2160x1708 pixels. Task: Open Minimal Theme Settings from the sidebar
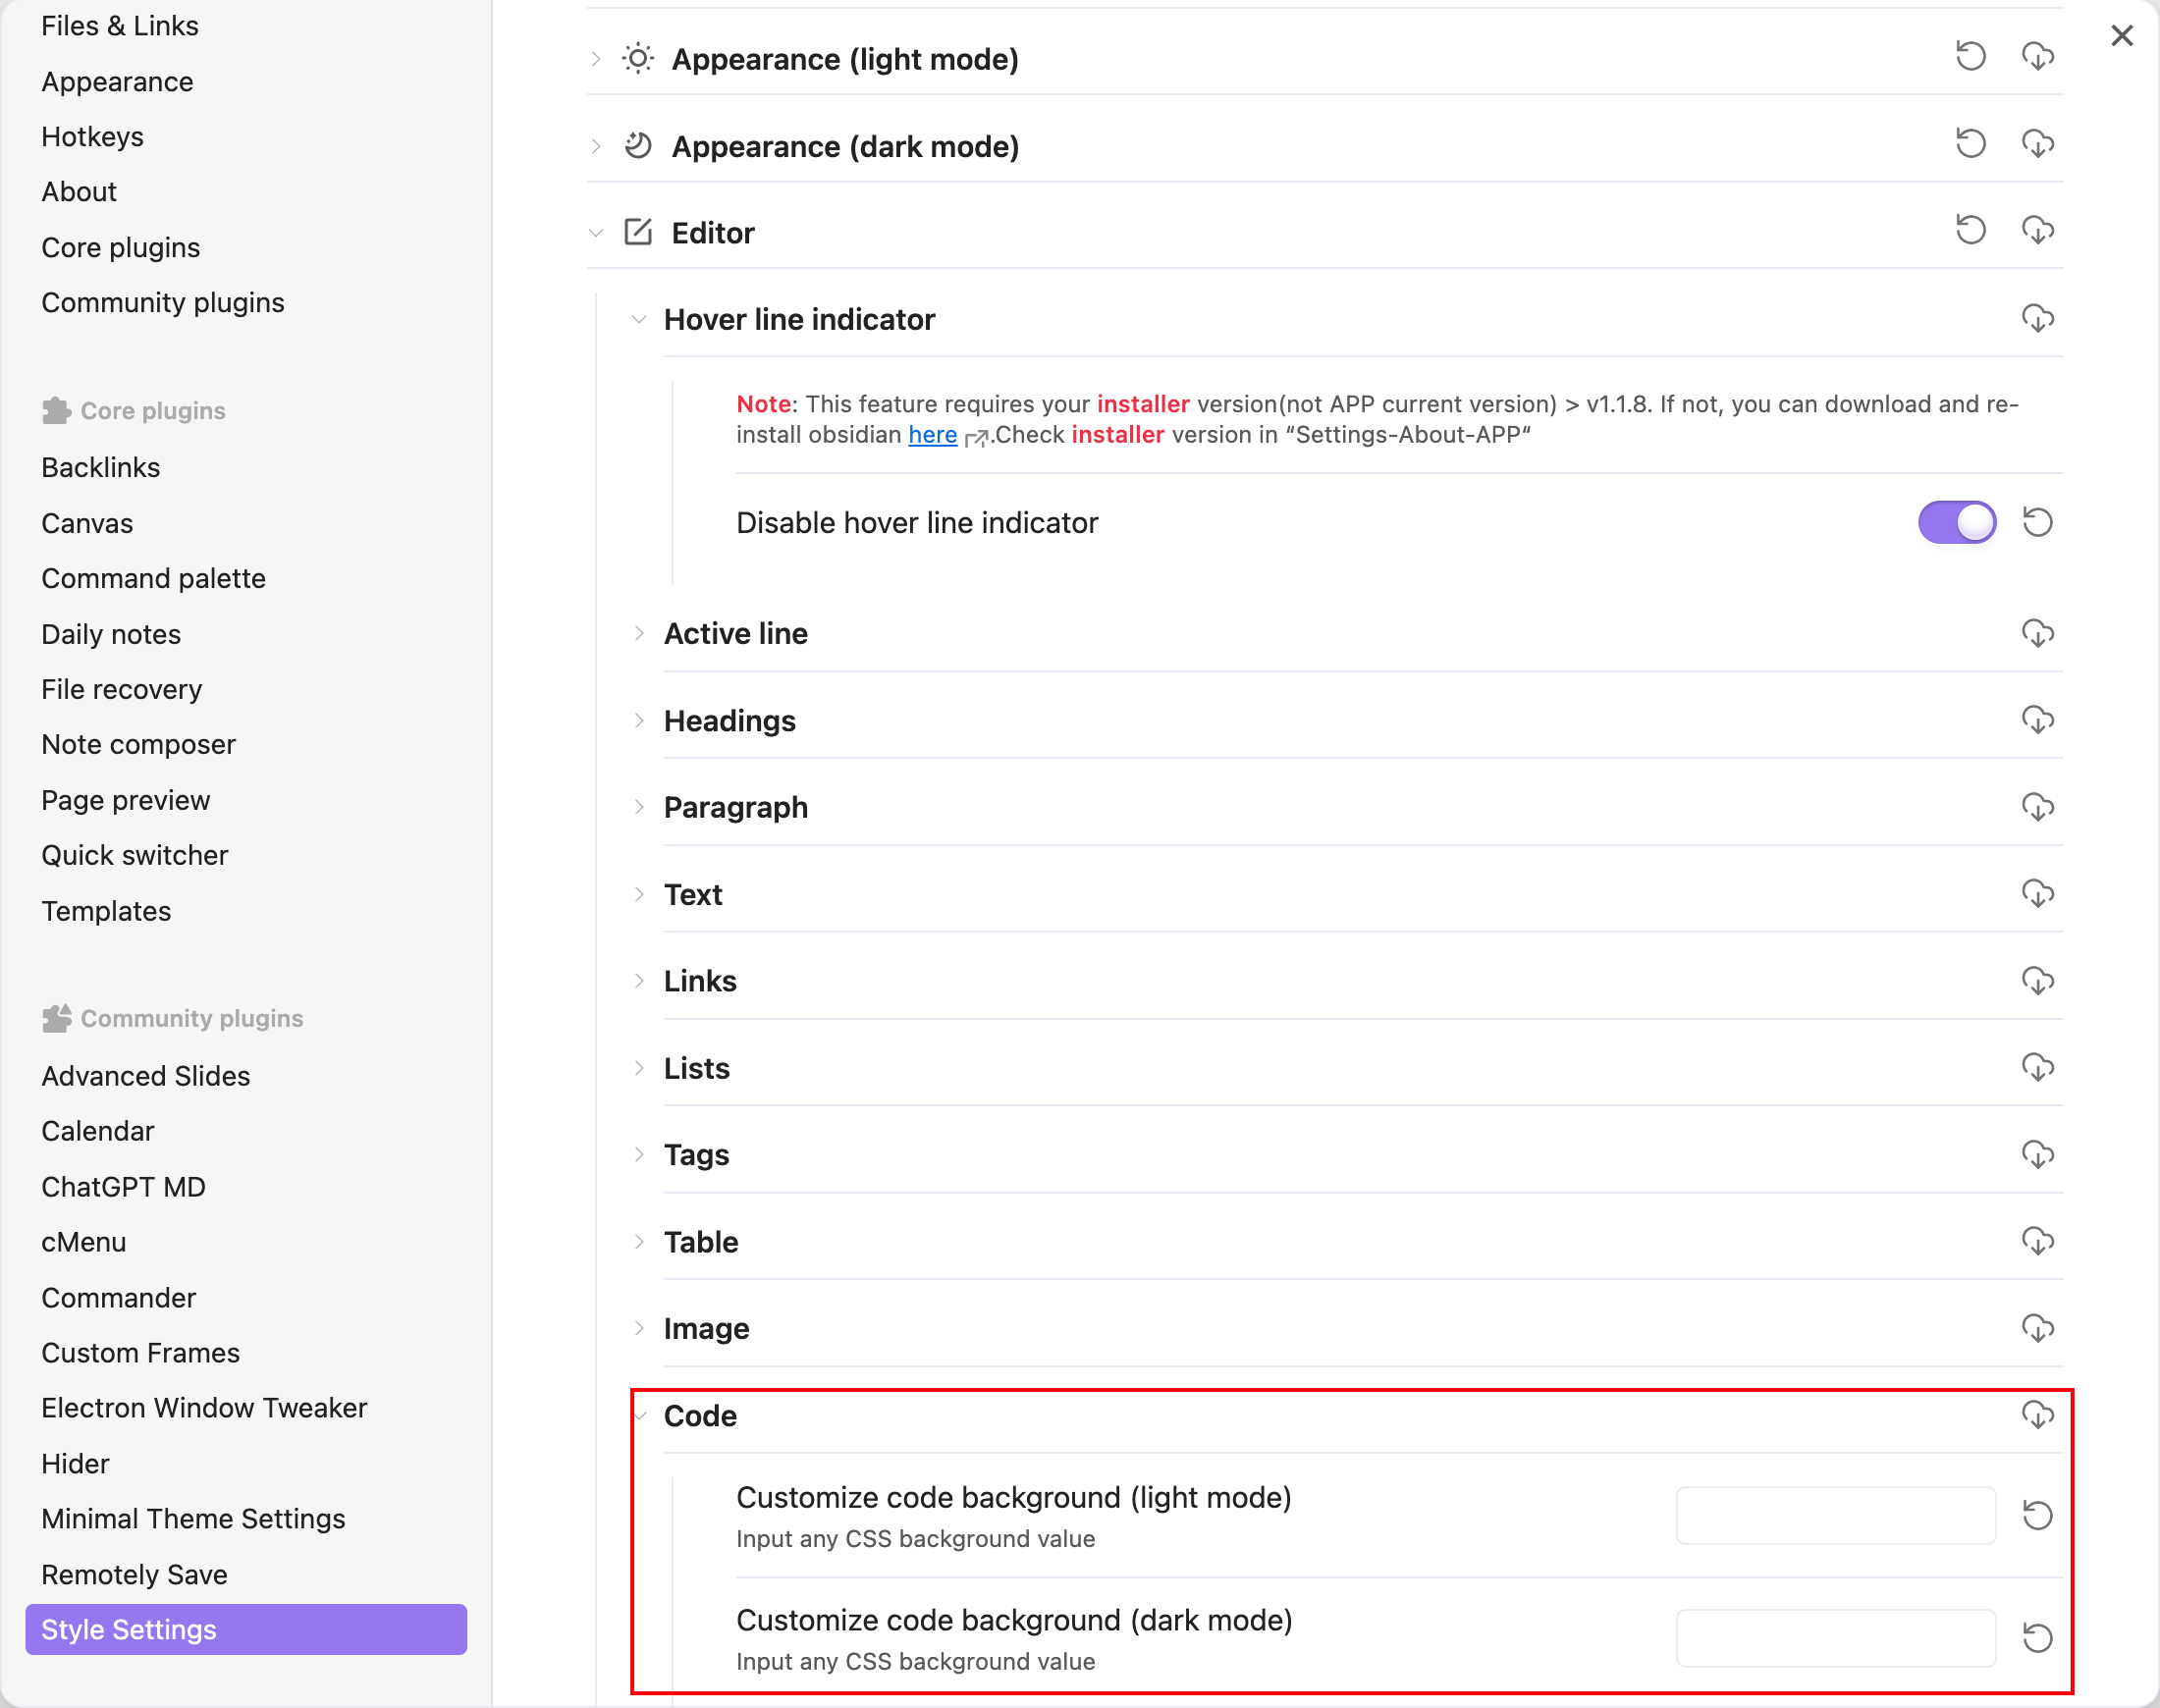193,1518
